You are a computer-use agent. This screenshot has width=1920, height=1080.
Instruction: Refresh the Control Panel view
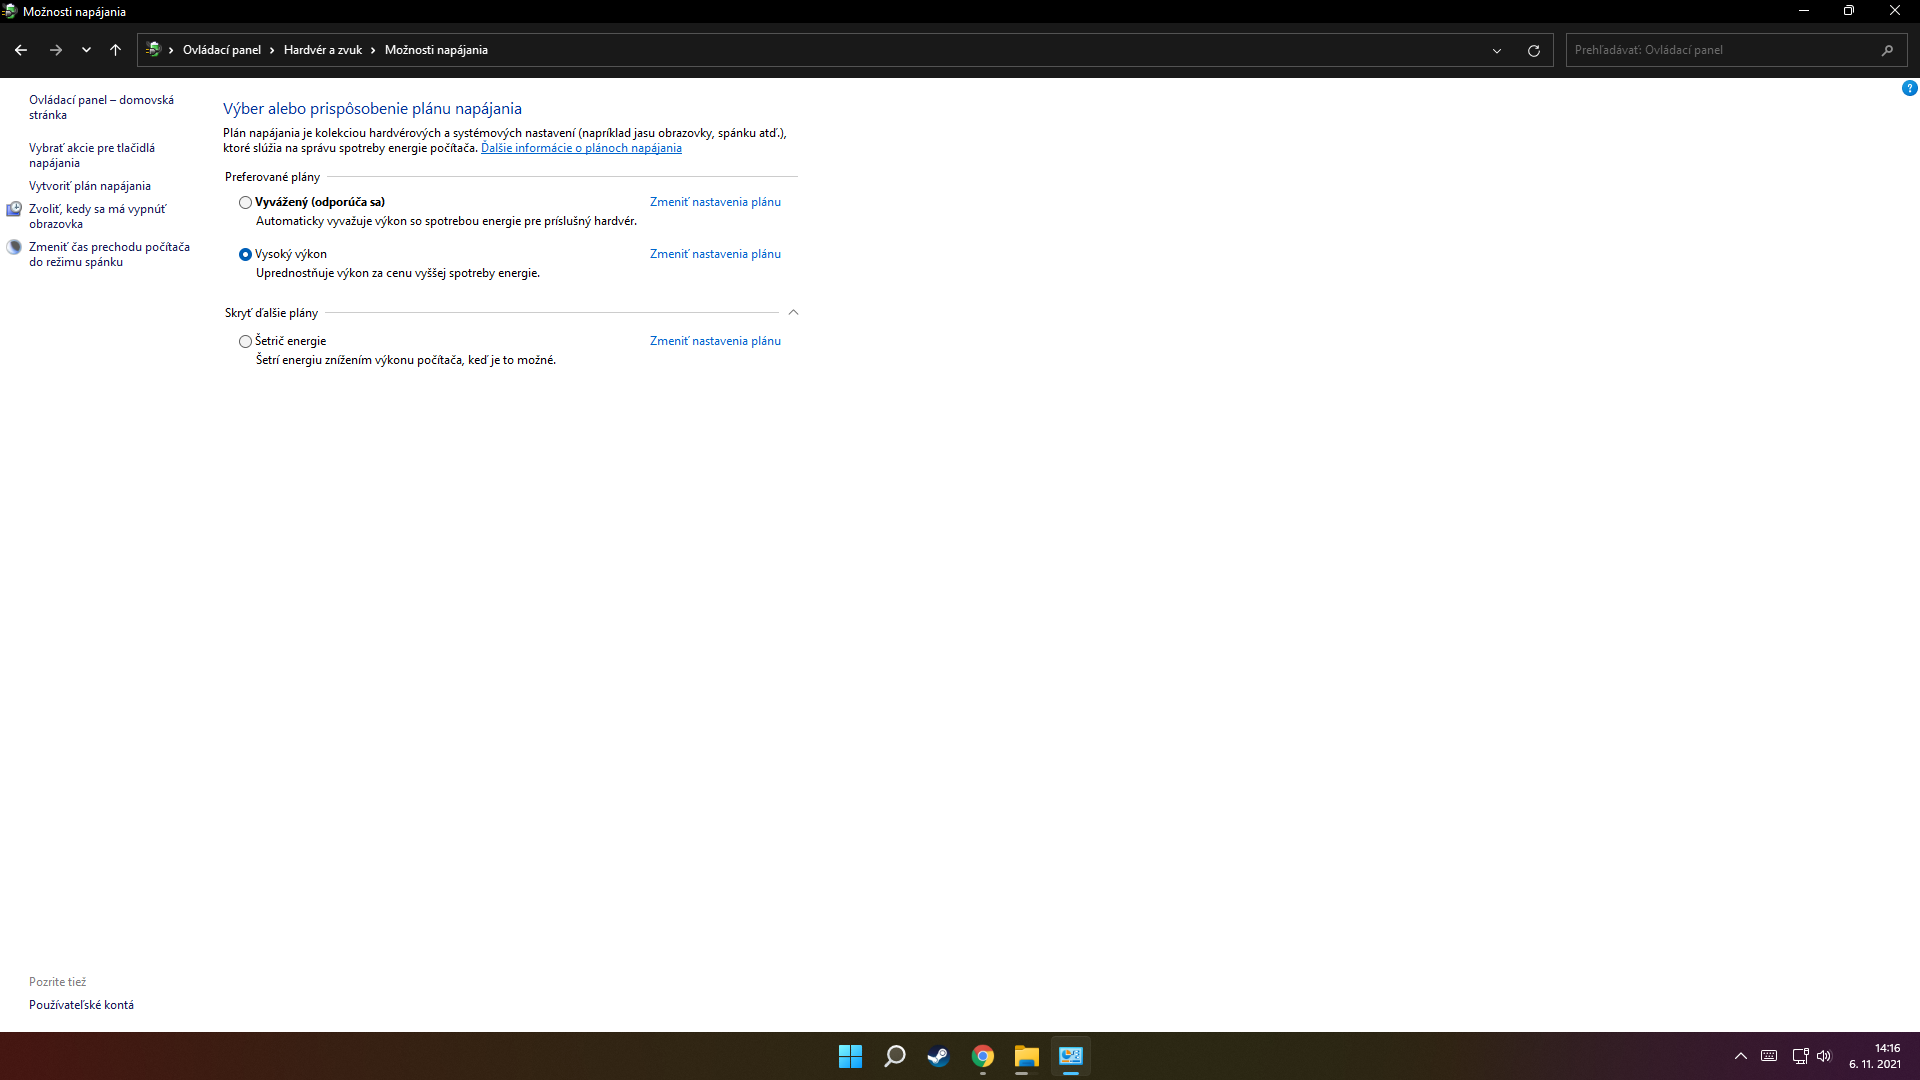[1533, 50]
